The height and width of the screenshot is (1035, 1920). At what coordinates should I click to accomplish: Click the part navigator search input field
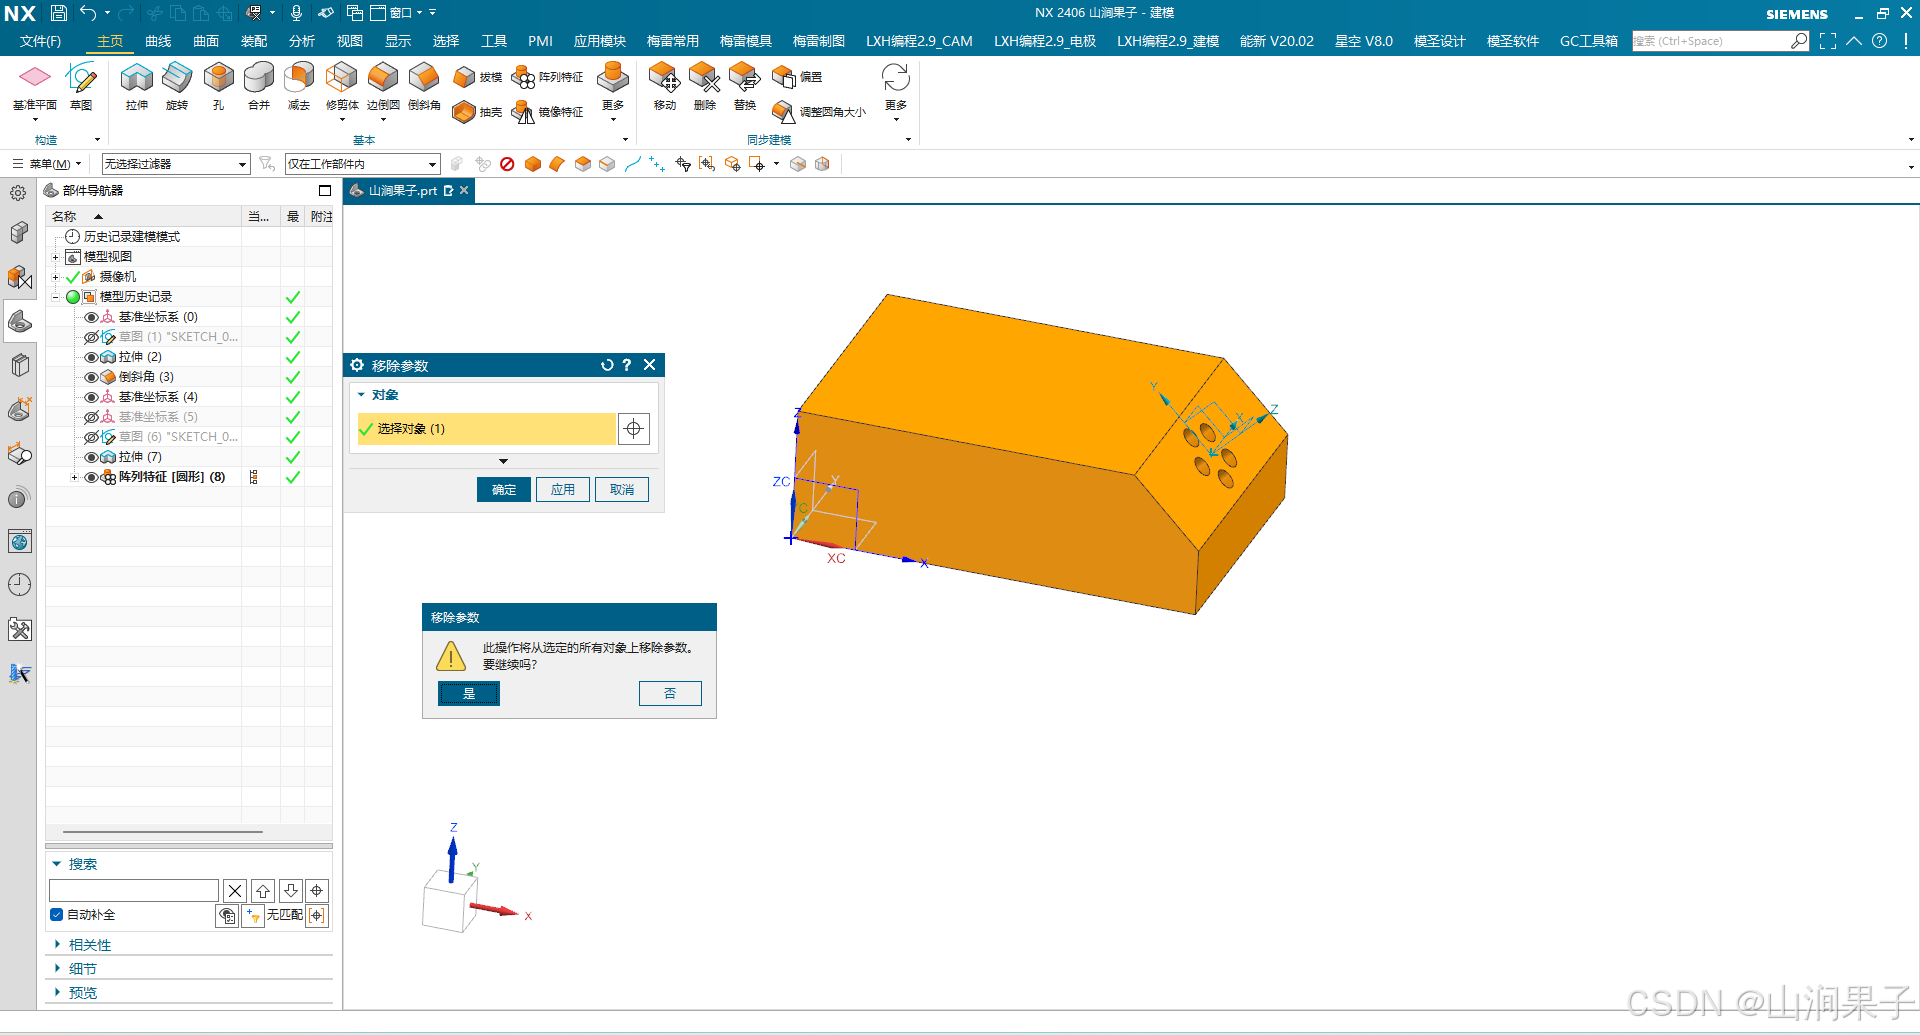(x=134, y=890)
